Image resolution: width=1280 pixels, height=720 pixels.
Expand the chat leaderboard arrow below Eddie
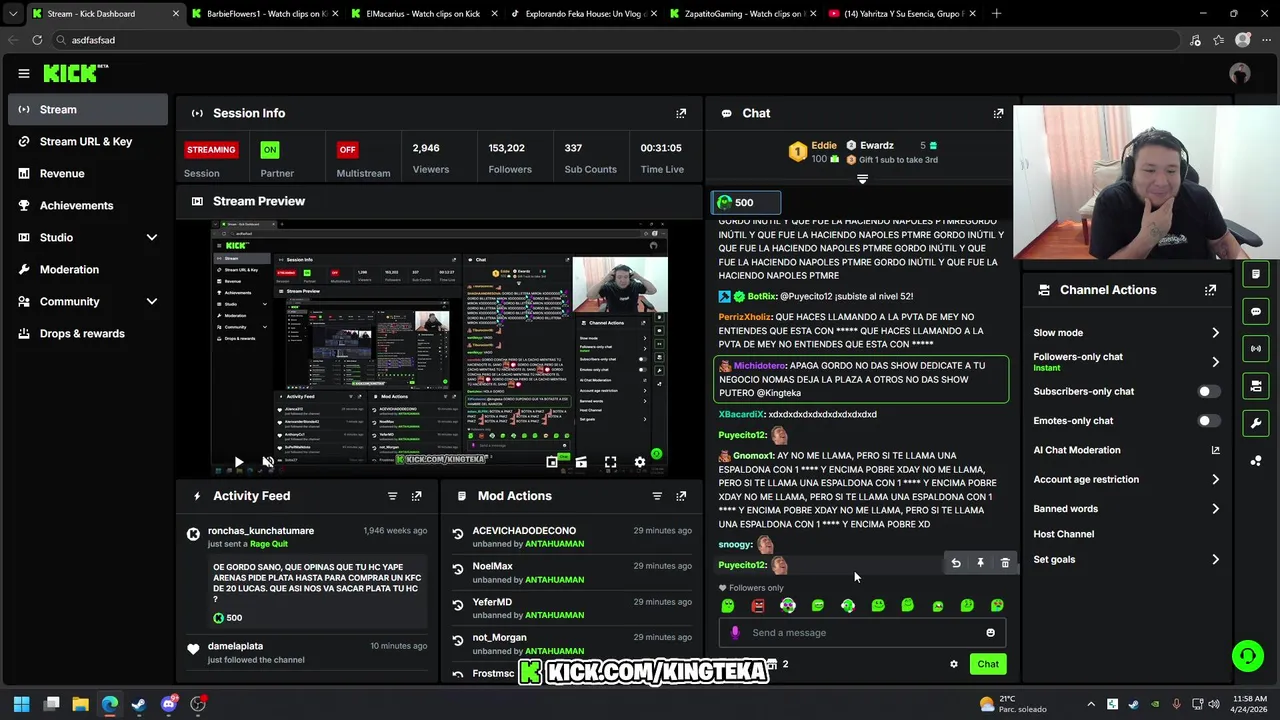862,179
